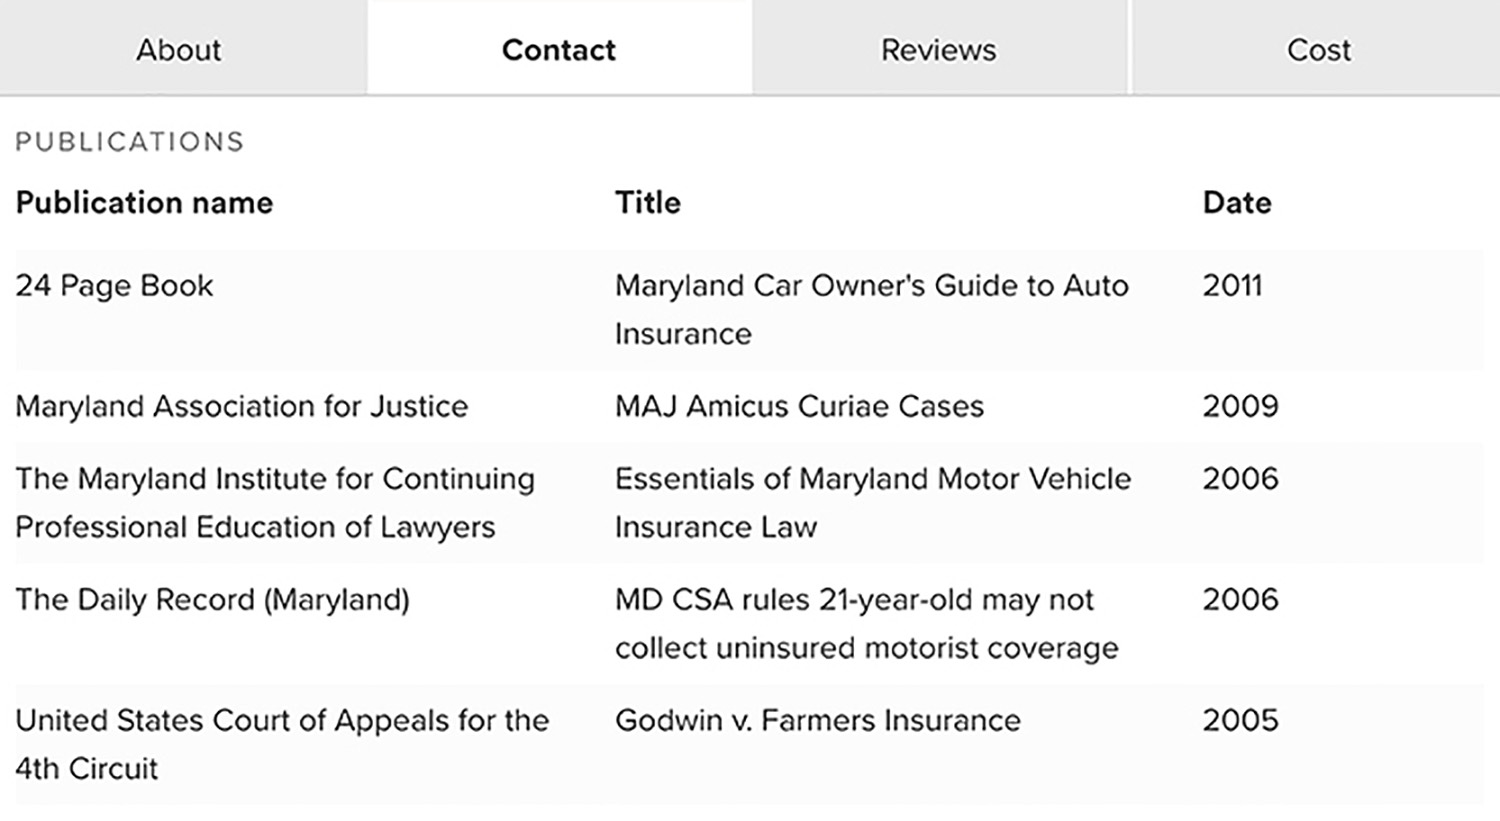This screenshot has width=1500, height=821.
Task: Switch to the Reviews tab
Action: point(938,50)
